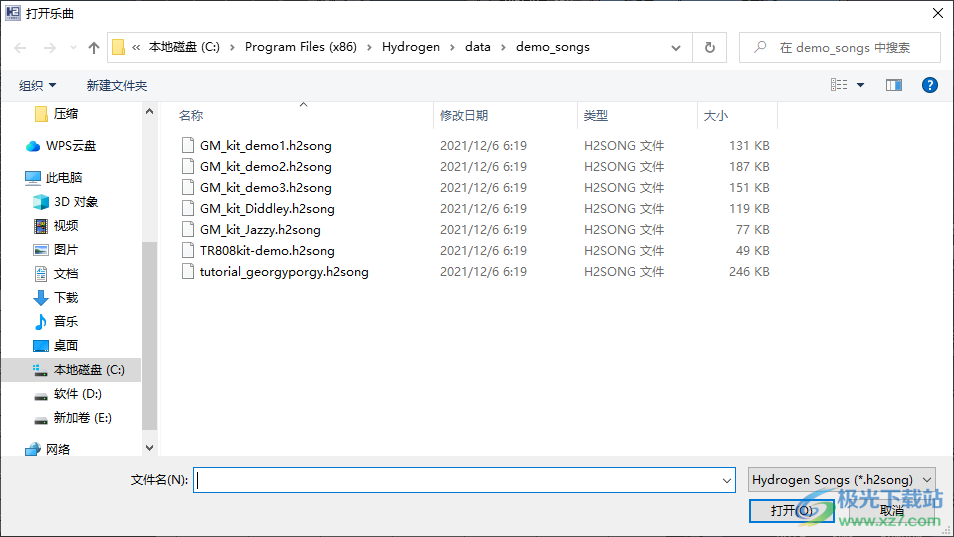Image resolution: width=954 pixels, height=537 pixels.
Task: Open the file name history dropdown
Action: (726, 480)
